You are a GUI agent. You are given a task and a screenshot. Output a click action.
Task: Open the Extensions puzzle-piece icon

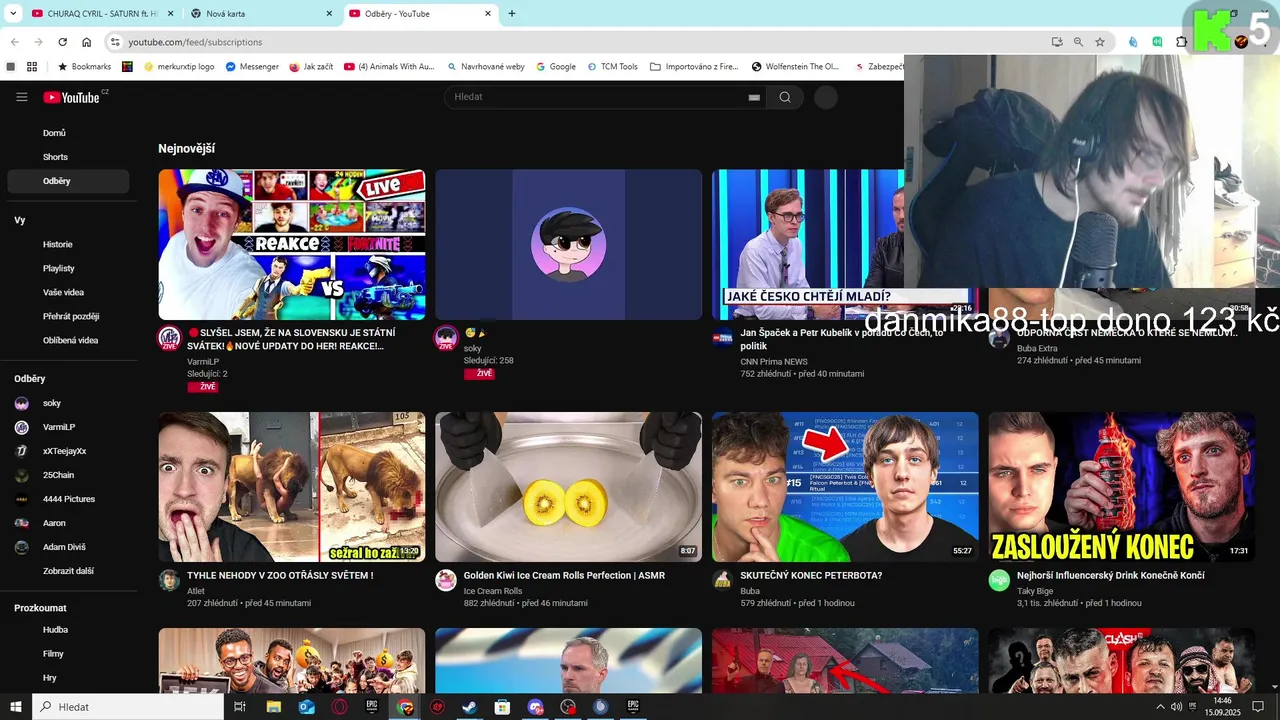tap(1182, 42)
